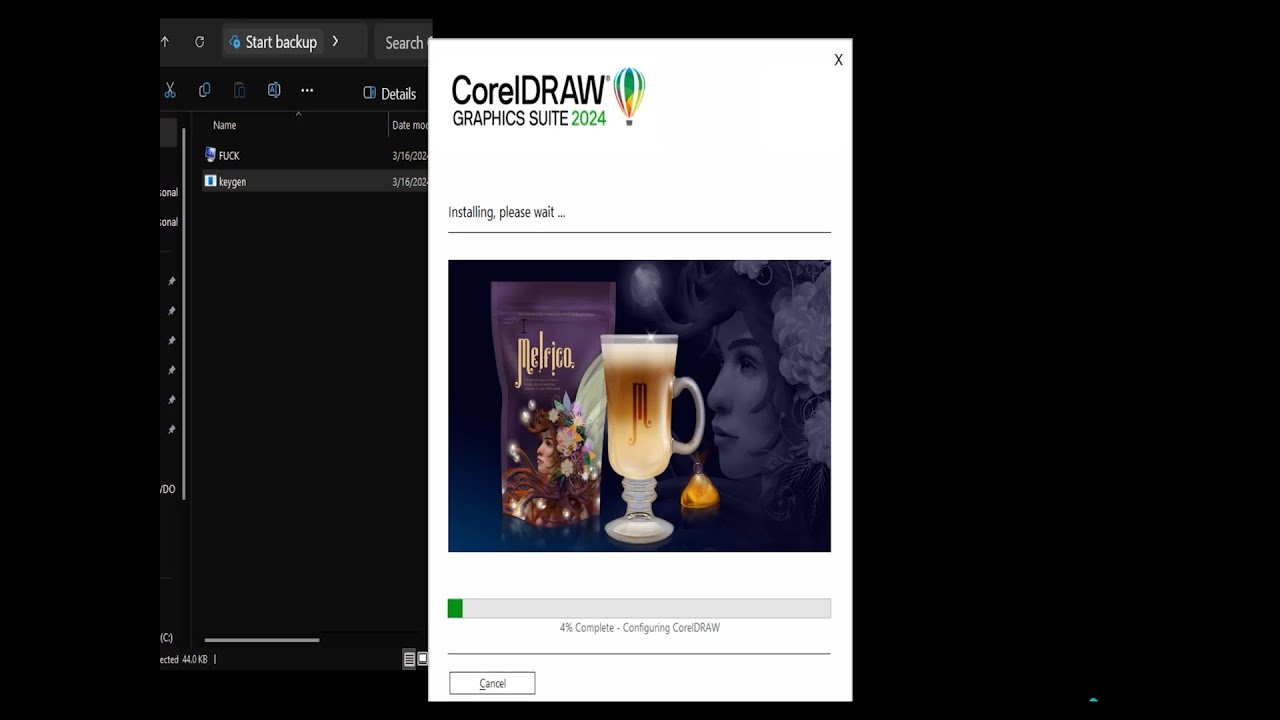
Task: Click the (C:) drive in navigation pane
Action: coord(167,637)
